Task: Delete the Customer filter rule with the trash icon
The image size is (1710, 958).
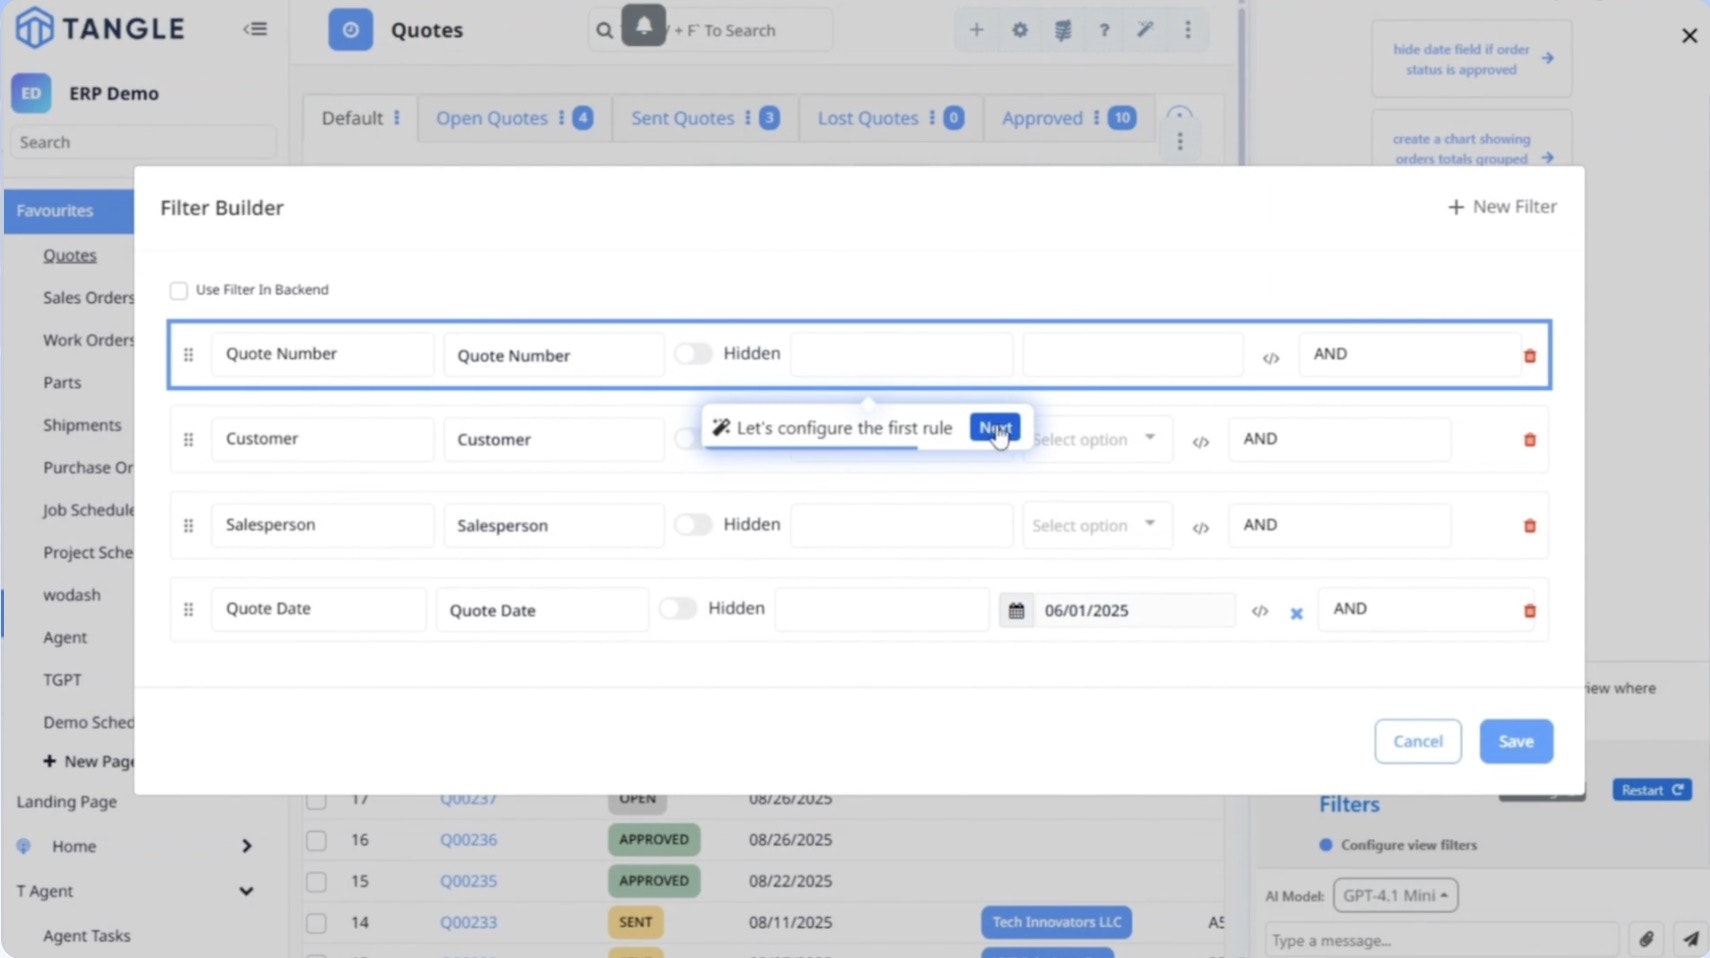Action: 1529,439
